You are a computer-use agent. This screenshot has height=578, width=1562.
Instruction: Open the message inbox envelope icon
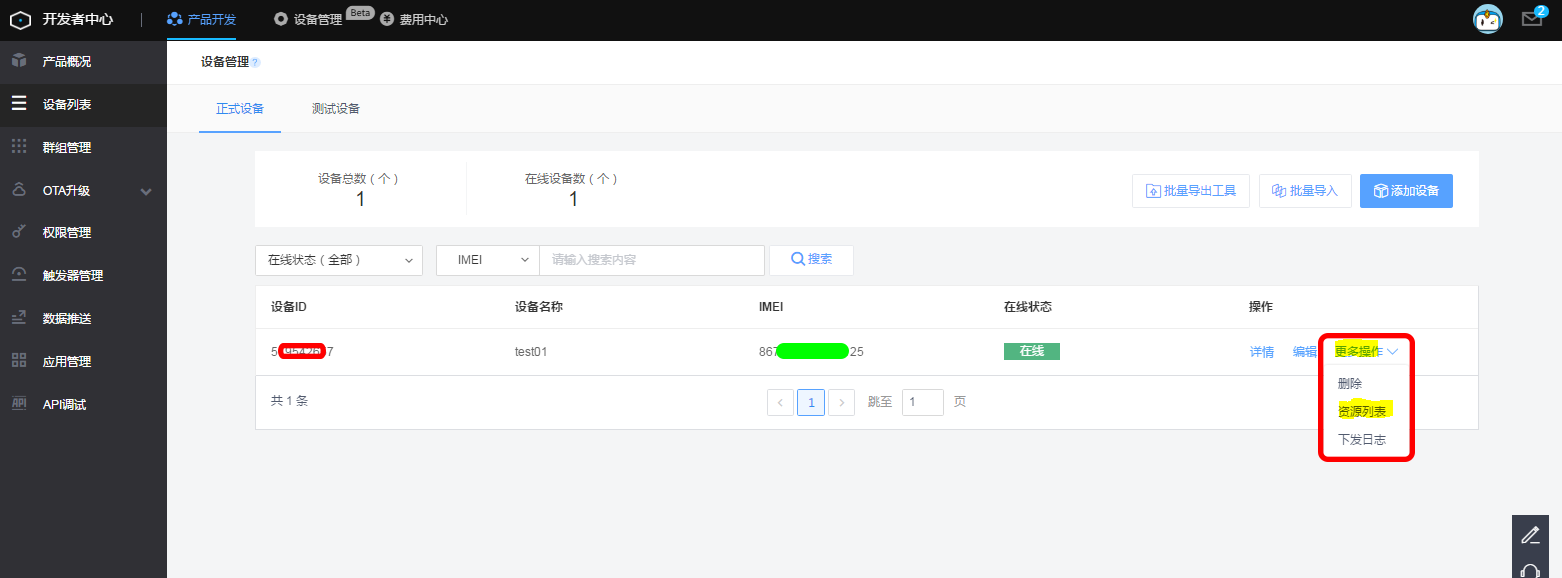[1533, 18]
